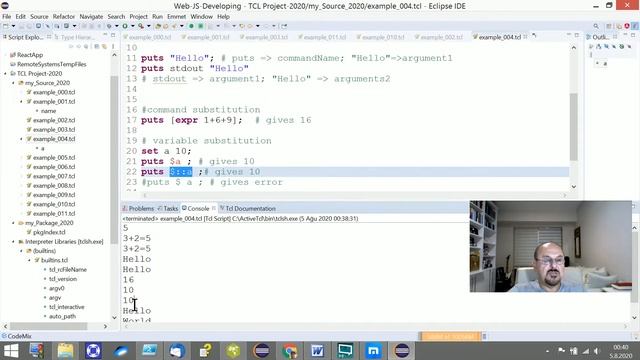Viewport: 640px width, 360px height.
Task: Switch to the Problems tab
Action: tap(138, 209)
